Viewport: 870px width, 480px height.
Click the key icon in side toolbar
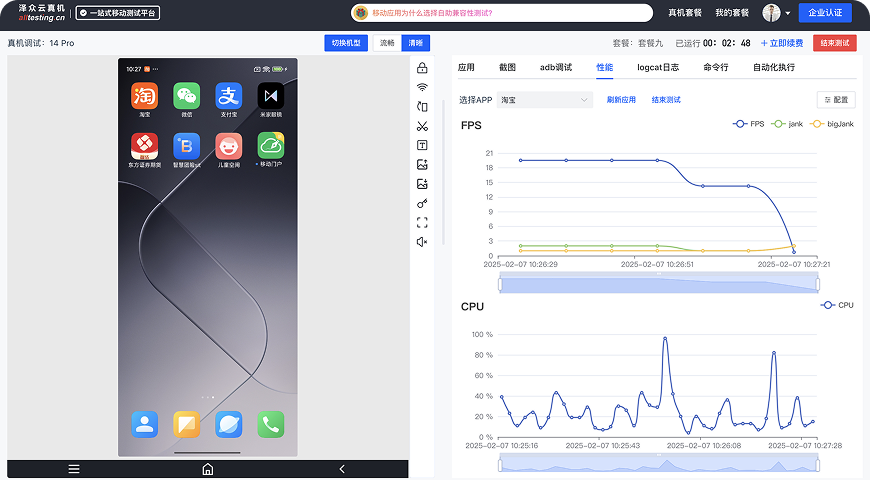click(x=422, y=203)
